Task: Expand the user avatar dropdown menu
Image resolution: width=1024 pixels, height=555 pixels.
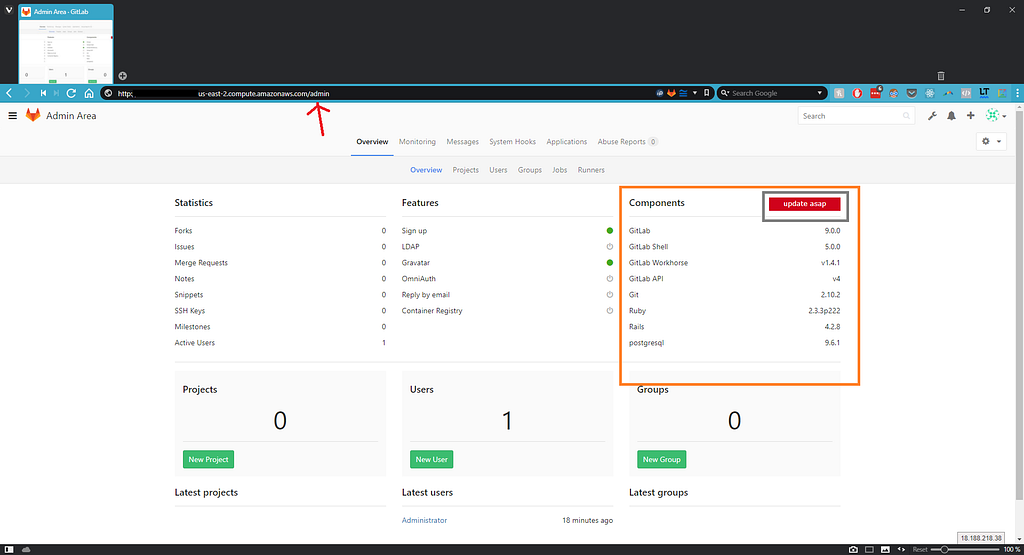Action: (996, 116)
